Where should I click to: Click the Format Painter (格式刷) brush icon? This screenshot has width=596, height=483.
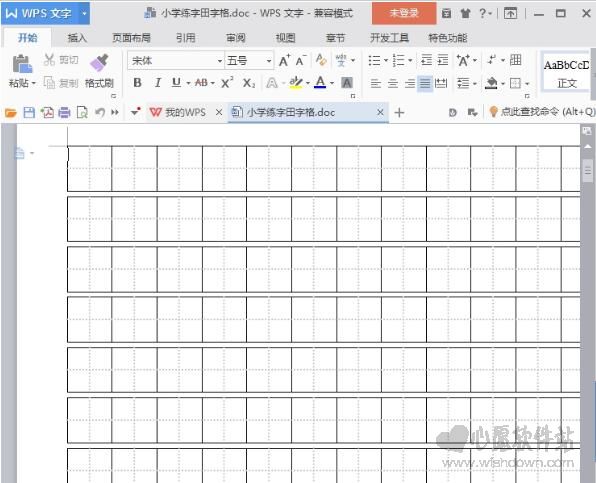99,63
